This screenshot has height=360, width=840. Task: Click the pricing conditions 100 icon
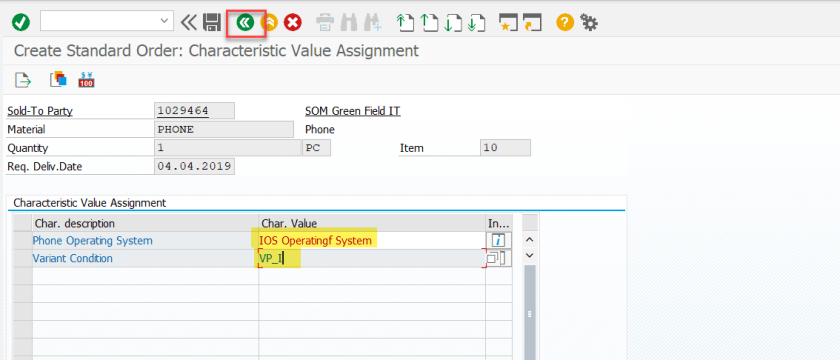(x=86, y=79)
